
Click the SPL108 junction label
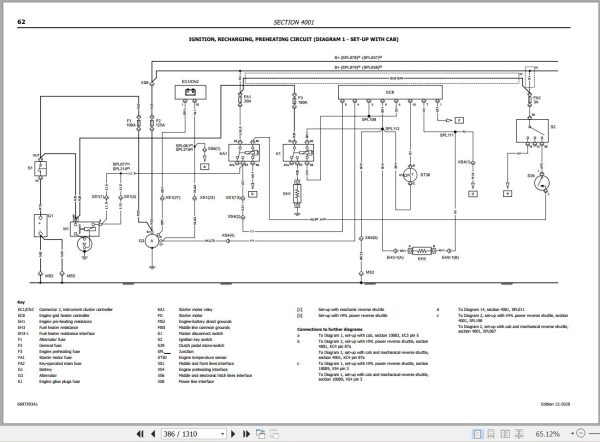click(x=369, y=119)
